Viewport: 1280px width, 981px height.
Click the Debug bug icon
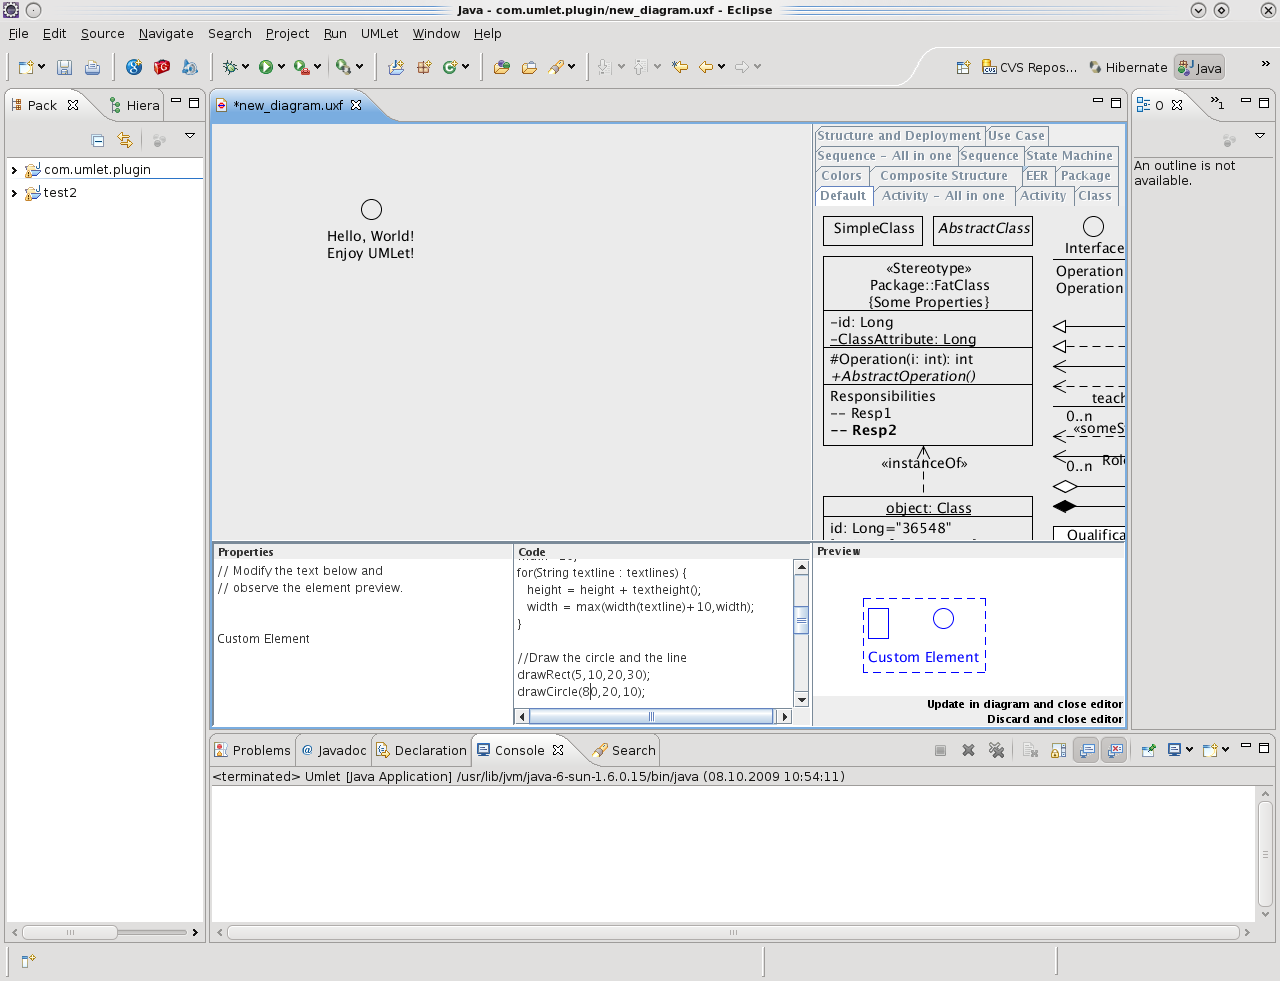230,67
